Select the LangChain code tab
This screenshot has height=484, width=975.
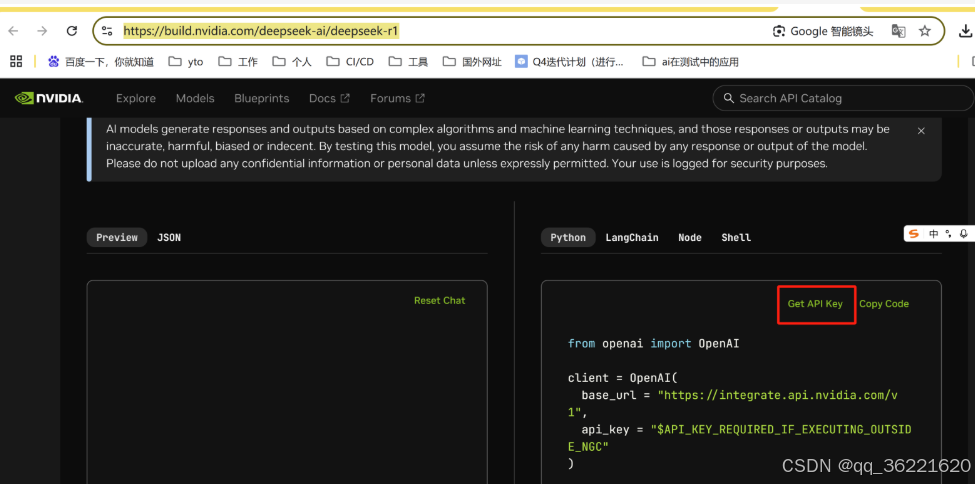coord(632,238)
